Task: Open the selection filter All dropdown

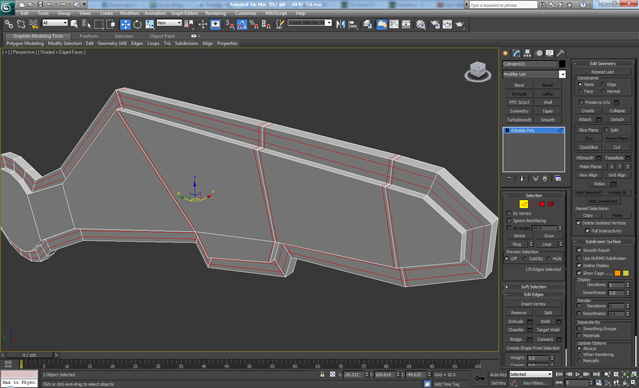Action: tap(55, 23)
